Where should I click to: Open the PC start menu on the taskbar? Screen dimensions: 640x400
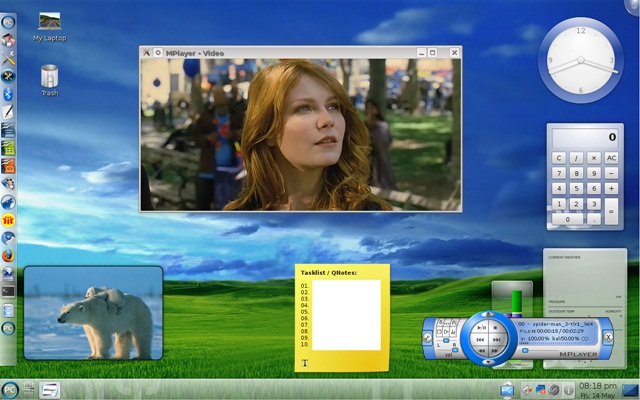(9, 390)
